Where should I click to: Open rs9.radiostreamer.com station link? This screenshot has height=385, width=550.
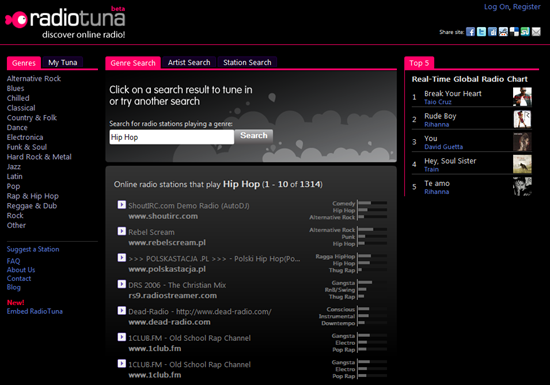point(173,296)
